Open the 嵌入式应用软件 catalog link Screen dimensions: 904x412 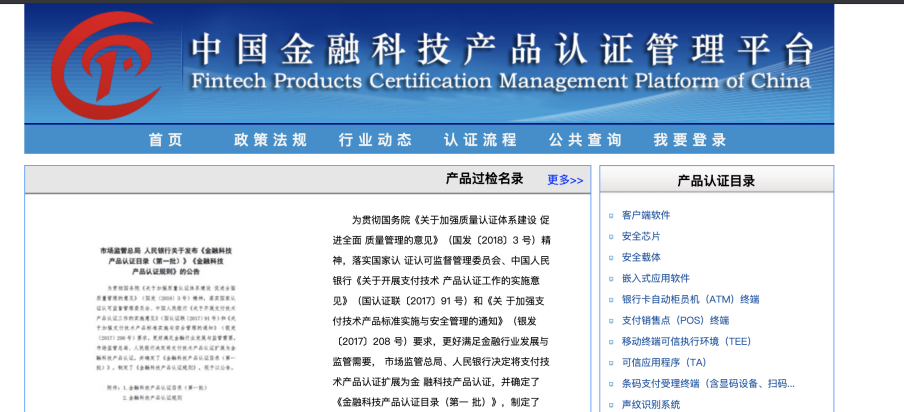656,278
